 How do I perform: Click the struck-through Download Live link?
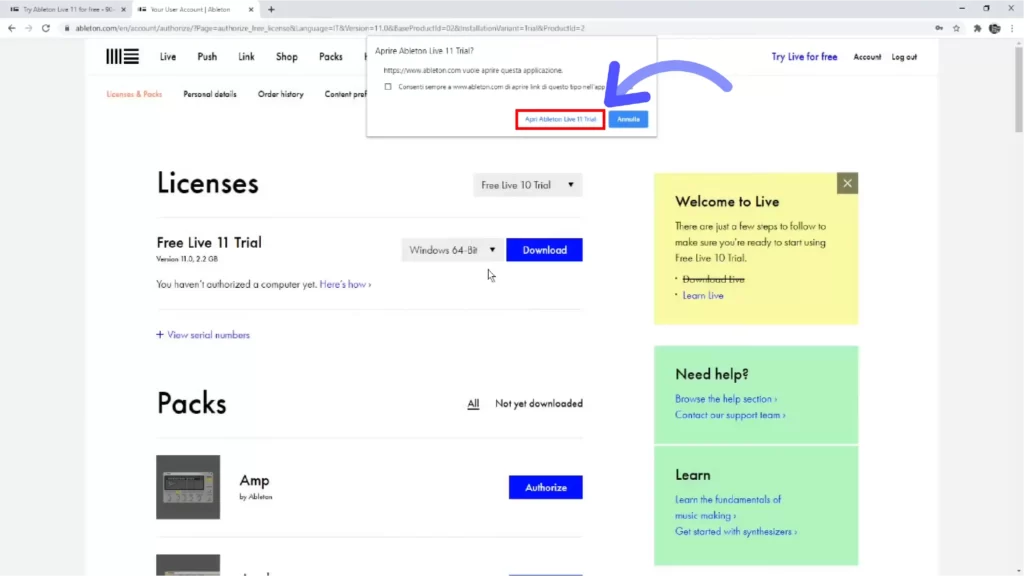[x=713, y=279]
